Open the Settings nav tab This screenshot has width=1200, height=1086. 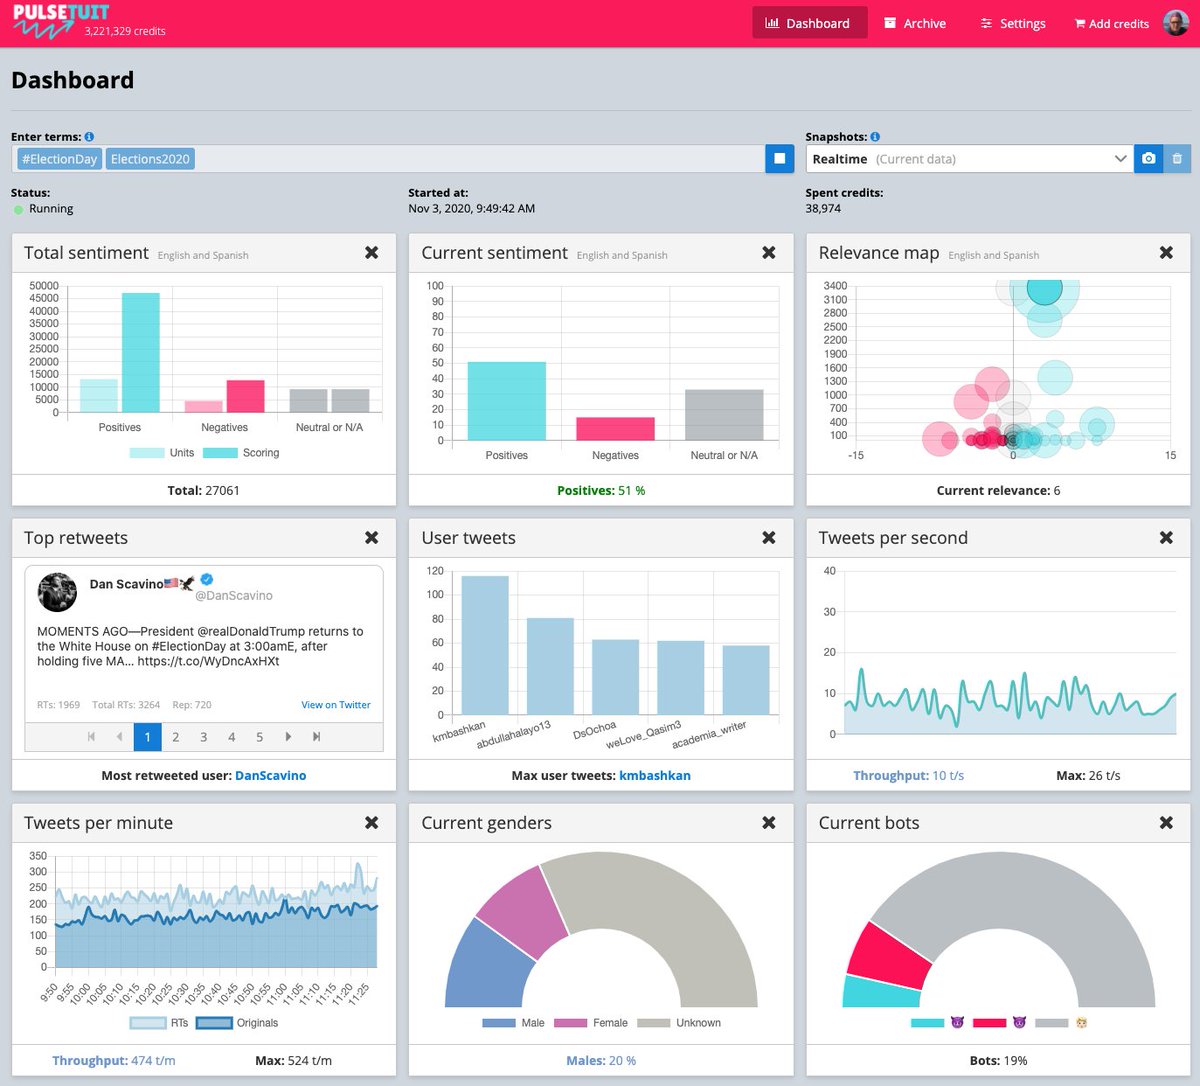(x=1013, y=23)
